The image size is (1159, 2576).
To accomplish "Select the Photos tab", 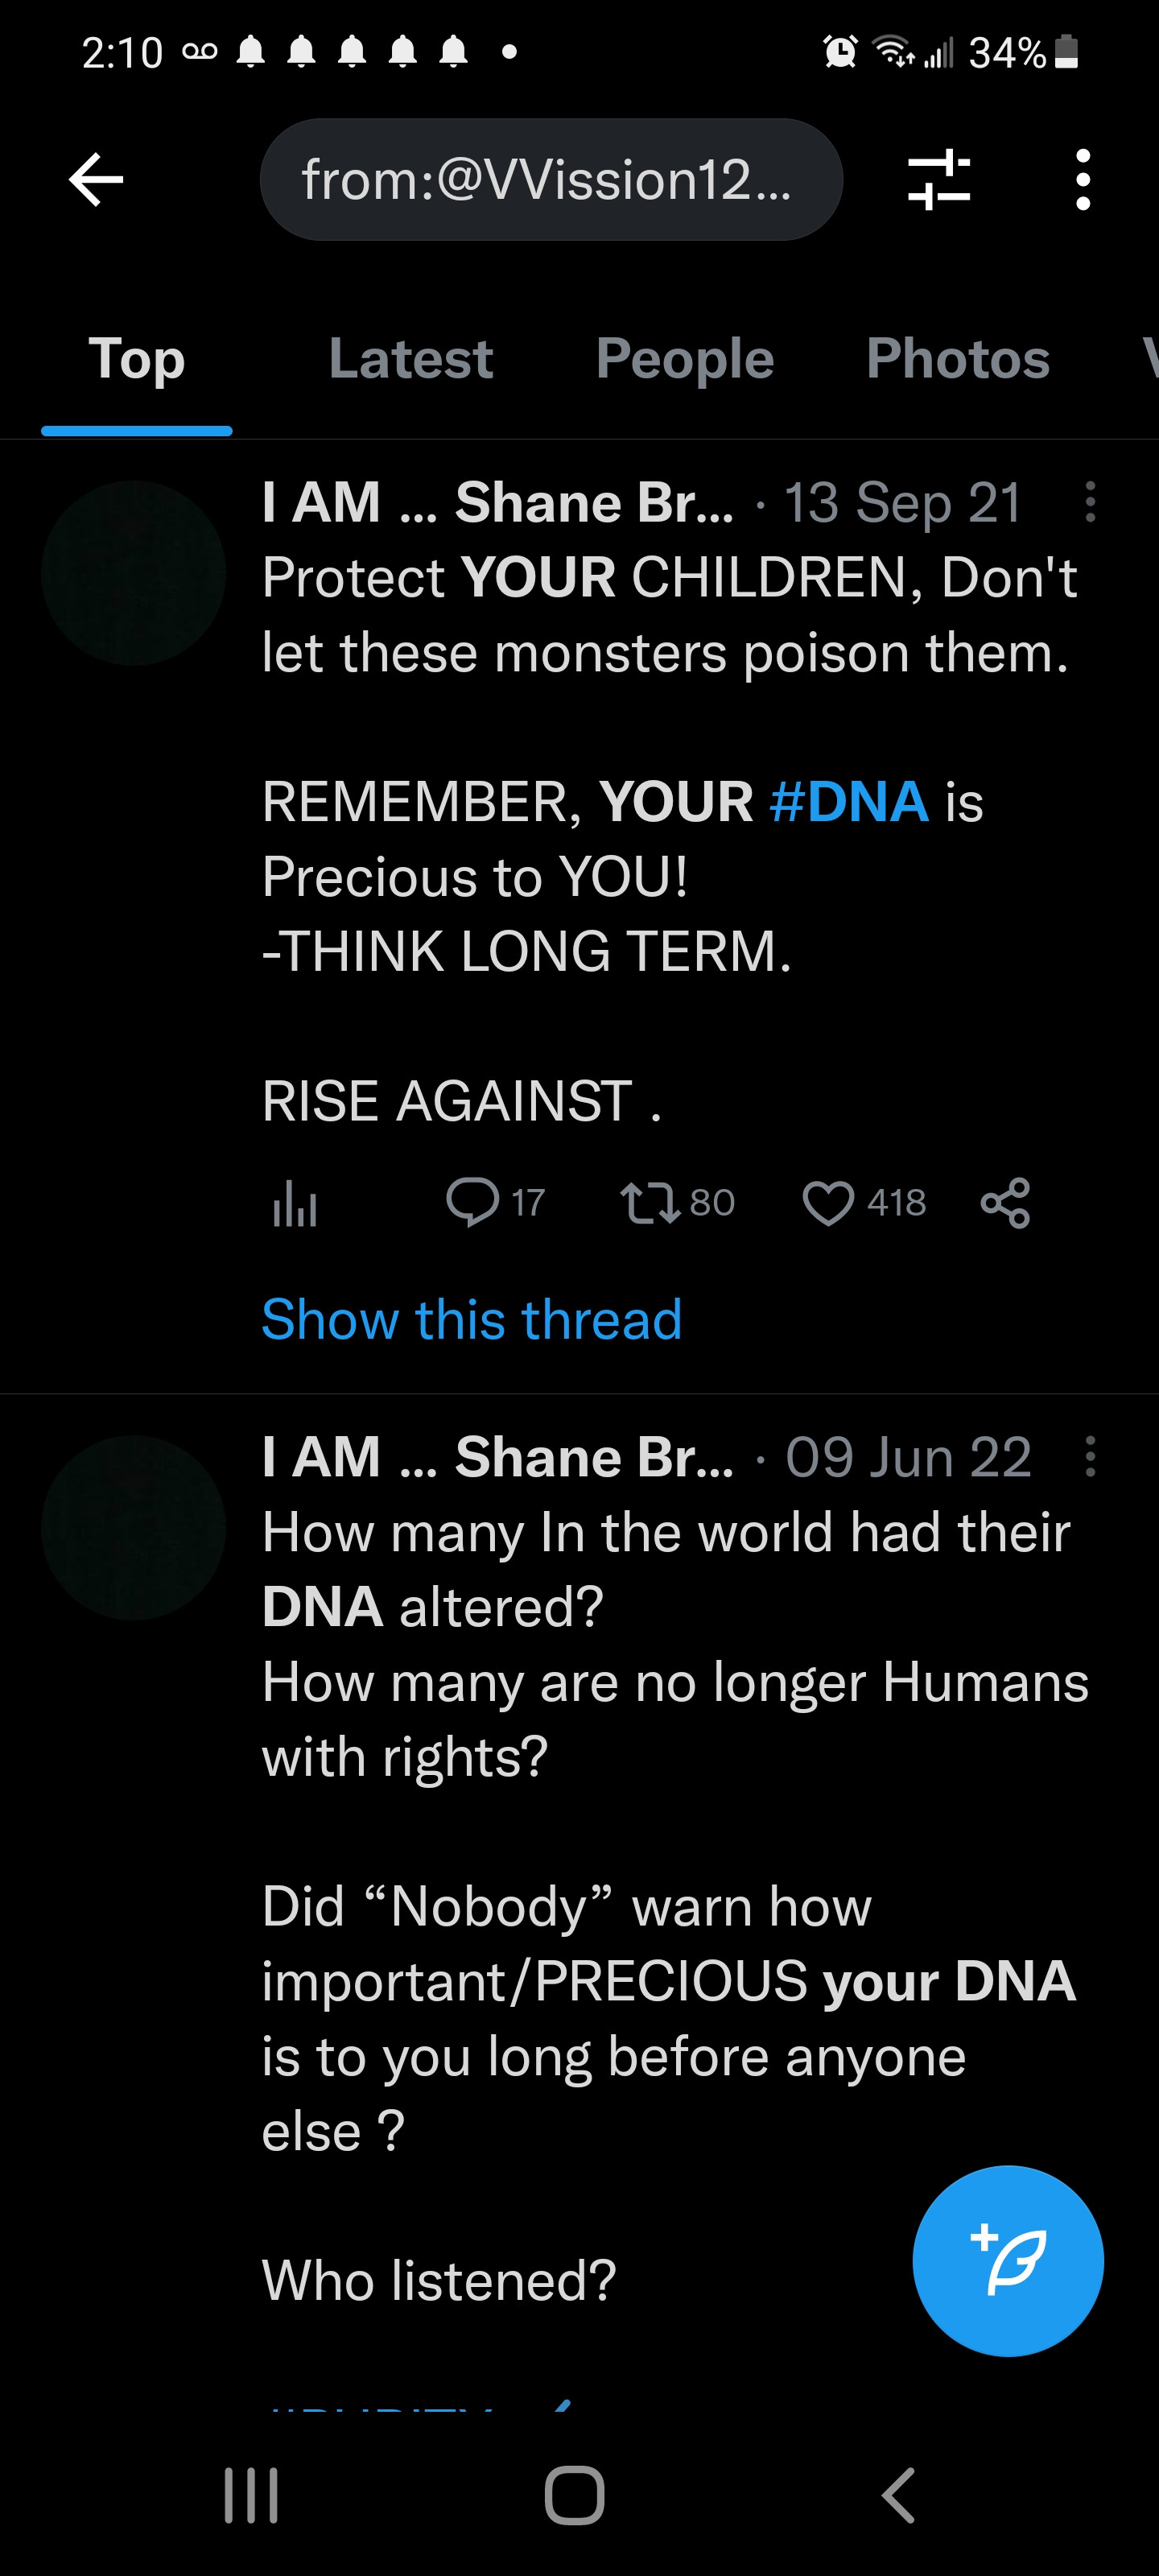I will 958,359.
